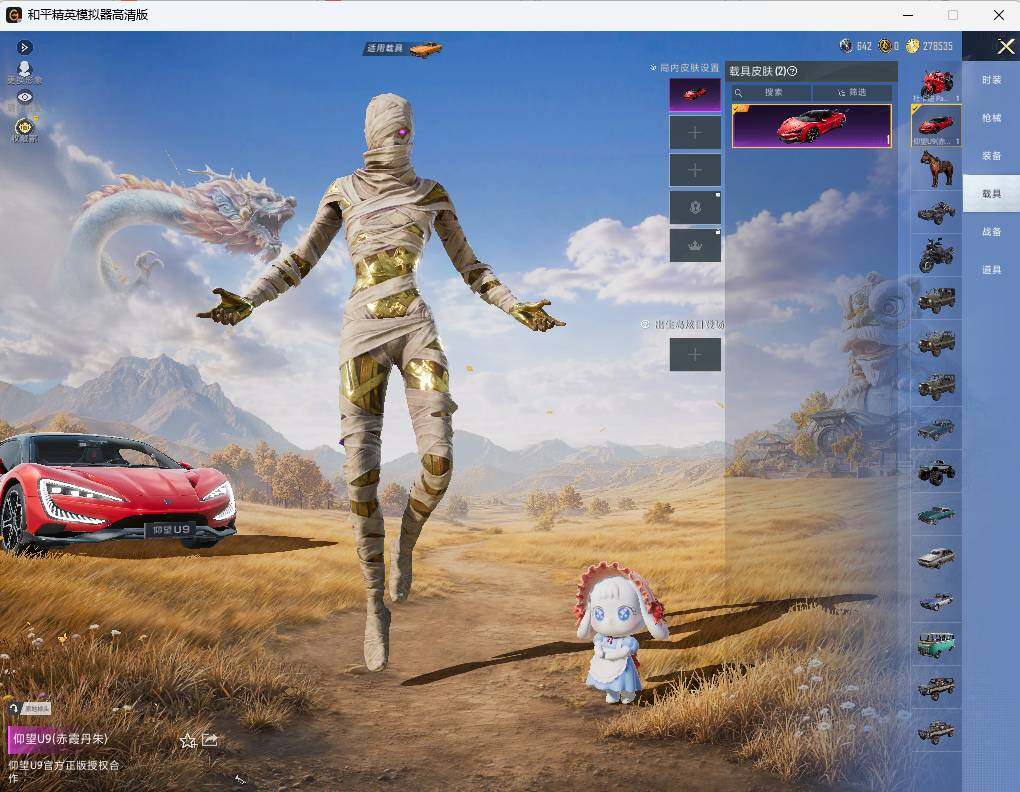Click the second plus skin slot
This screenshot has height=792, width=1020.
pyautogui.click(x=695, y=170)
